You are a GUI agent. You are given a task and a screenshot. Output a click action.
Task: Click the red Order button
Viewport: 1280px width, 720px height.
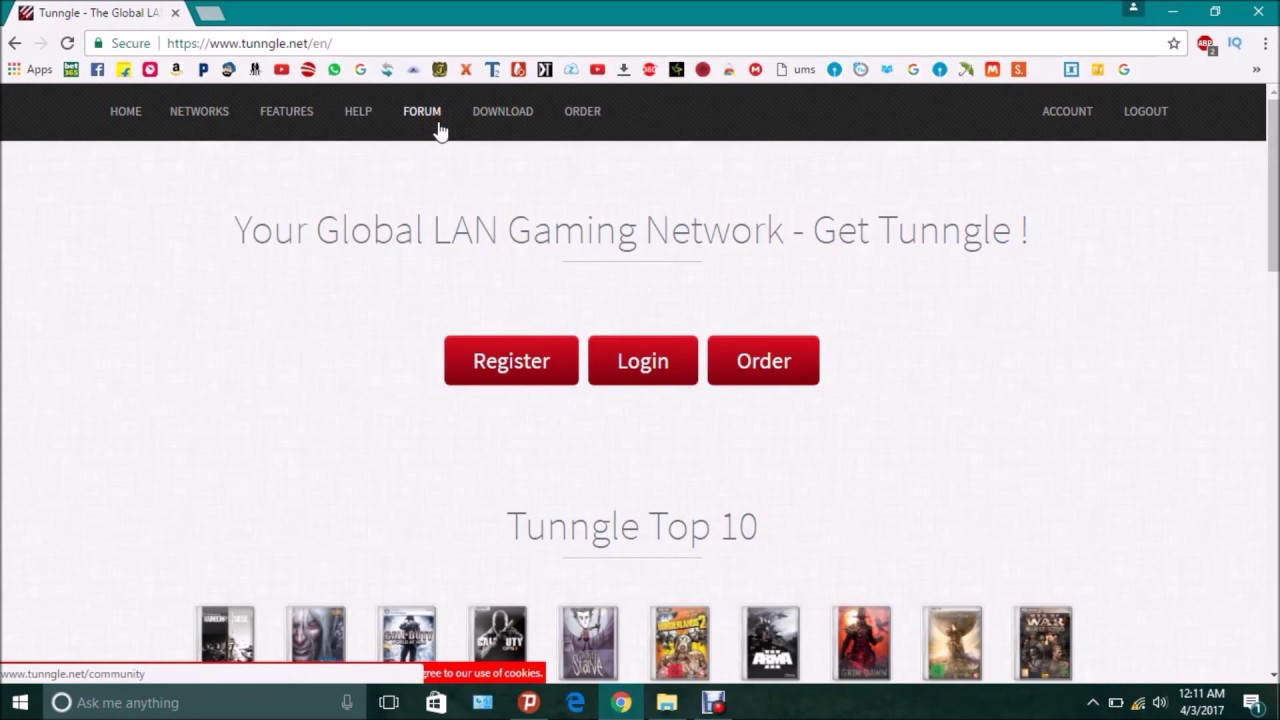(763, 361)
